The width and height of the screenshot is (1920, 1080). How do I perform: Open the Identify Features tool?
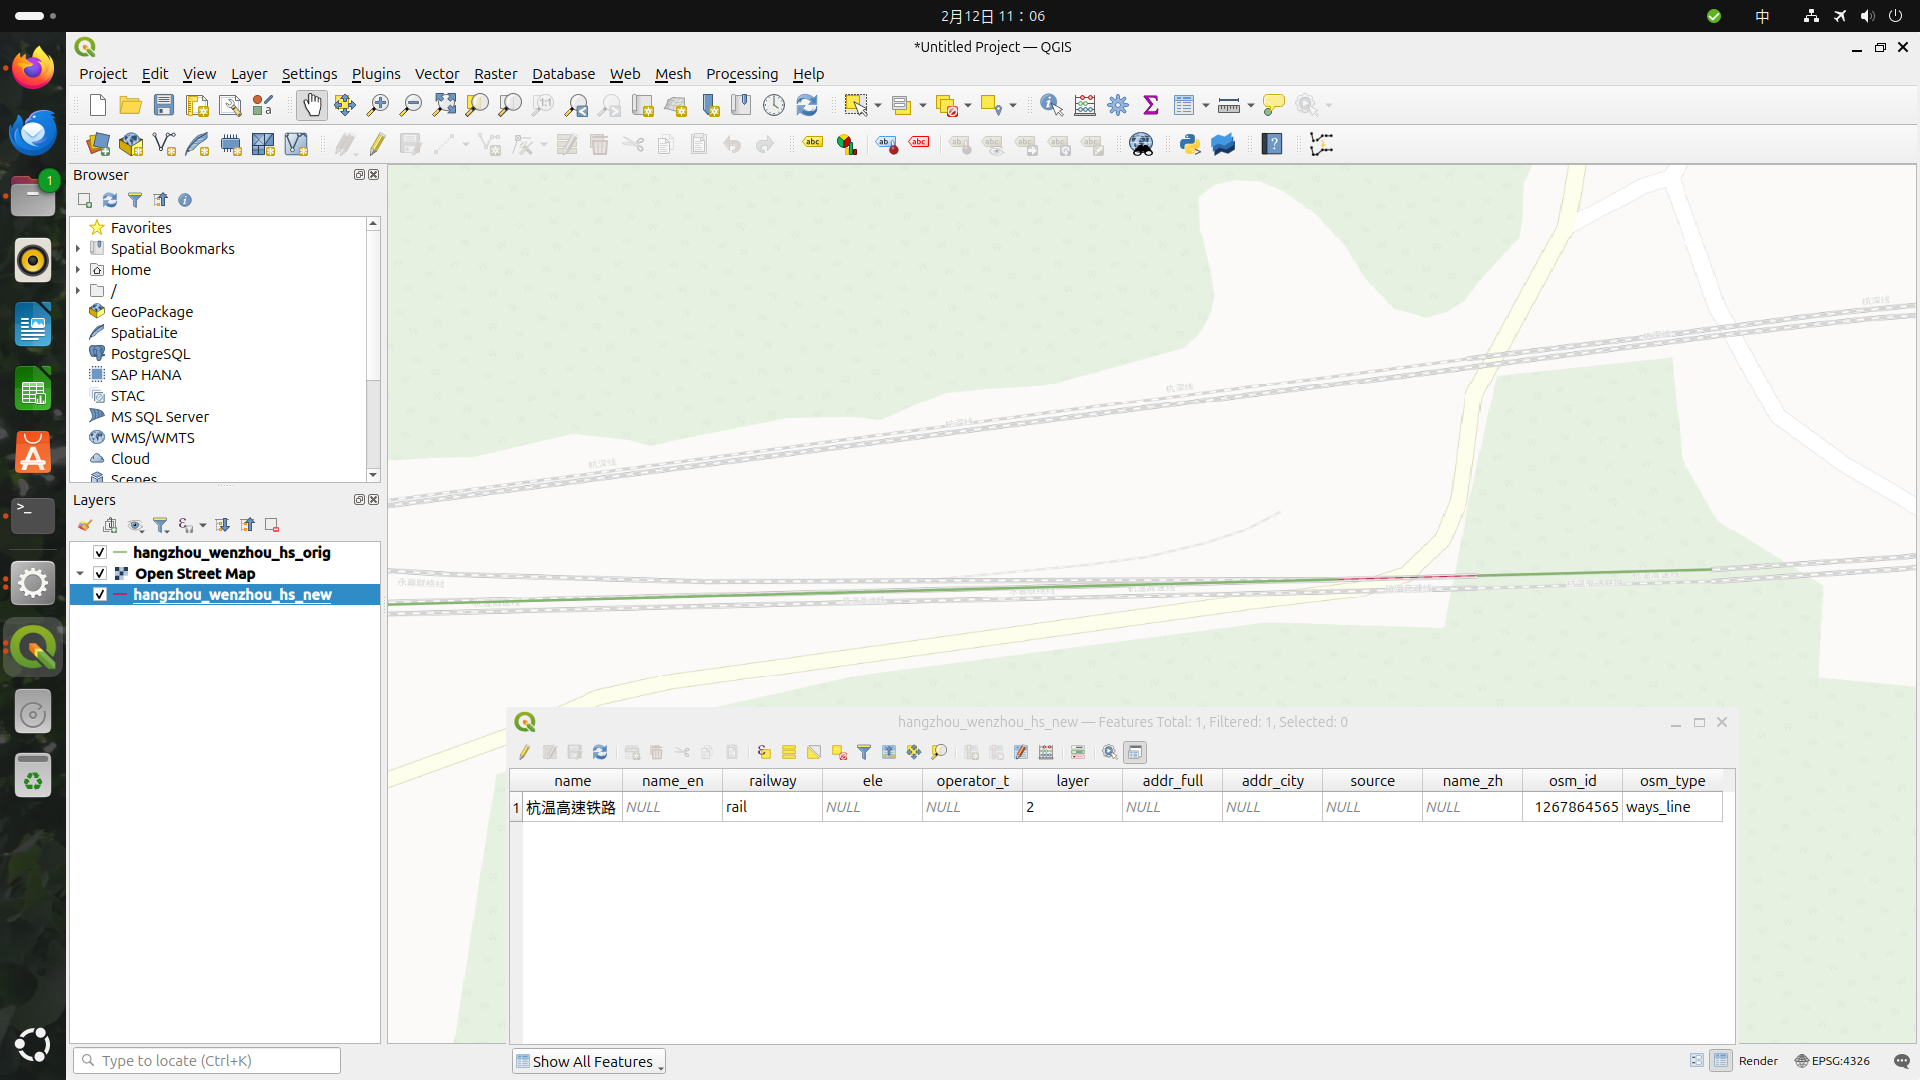pyautogui.click(x=1051, y=105)
